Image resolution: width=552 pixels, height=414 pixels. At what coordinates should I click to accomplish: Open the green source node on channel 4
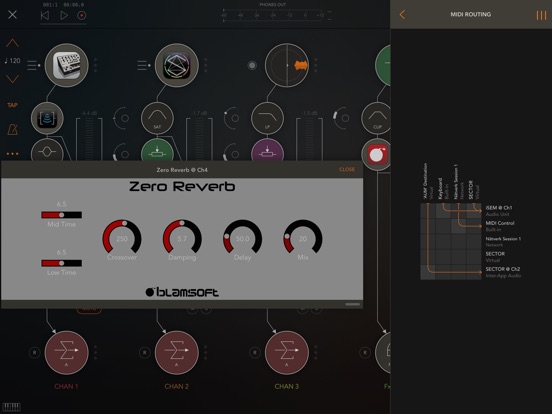(x=383, y=65)
